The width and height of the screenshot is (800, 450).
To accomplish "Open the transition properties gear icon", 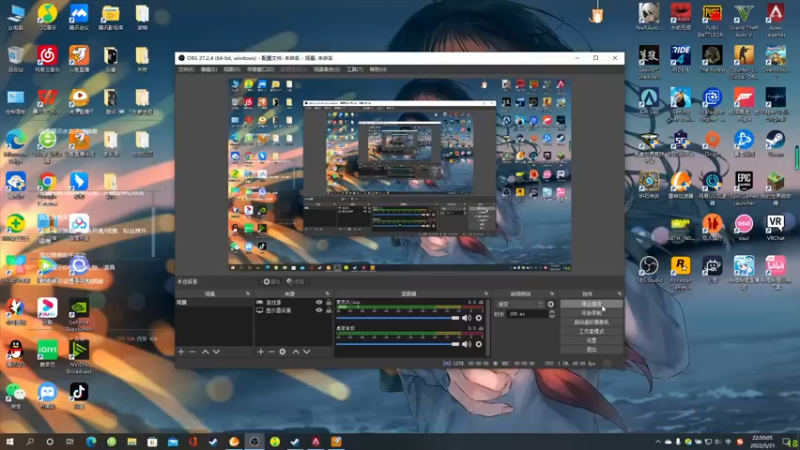I will 551,304.
